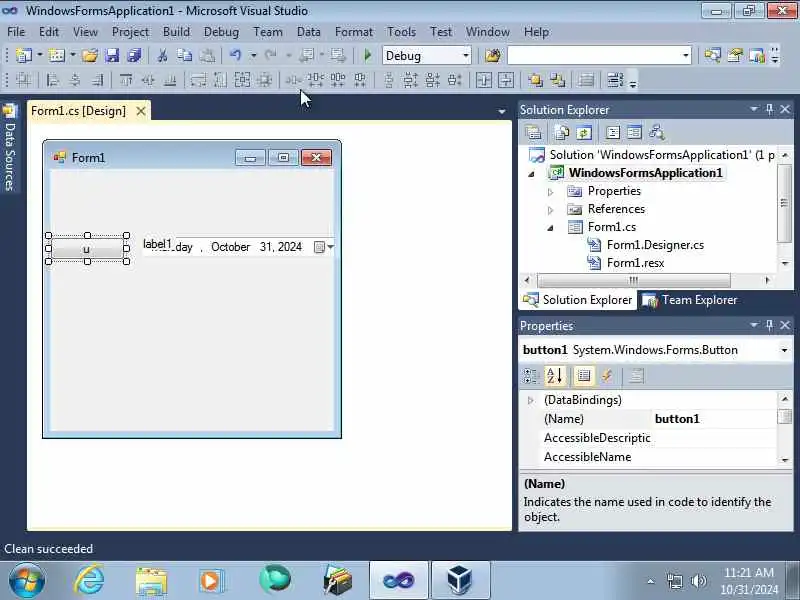Image resolution: width=800 pixels, height=600 pixels.
Task: Start debugging with the green play icon
Action: 367,55
